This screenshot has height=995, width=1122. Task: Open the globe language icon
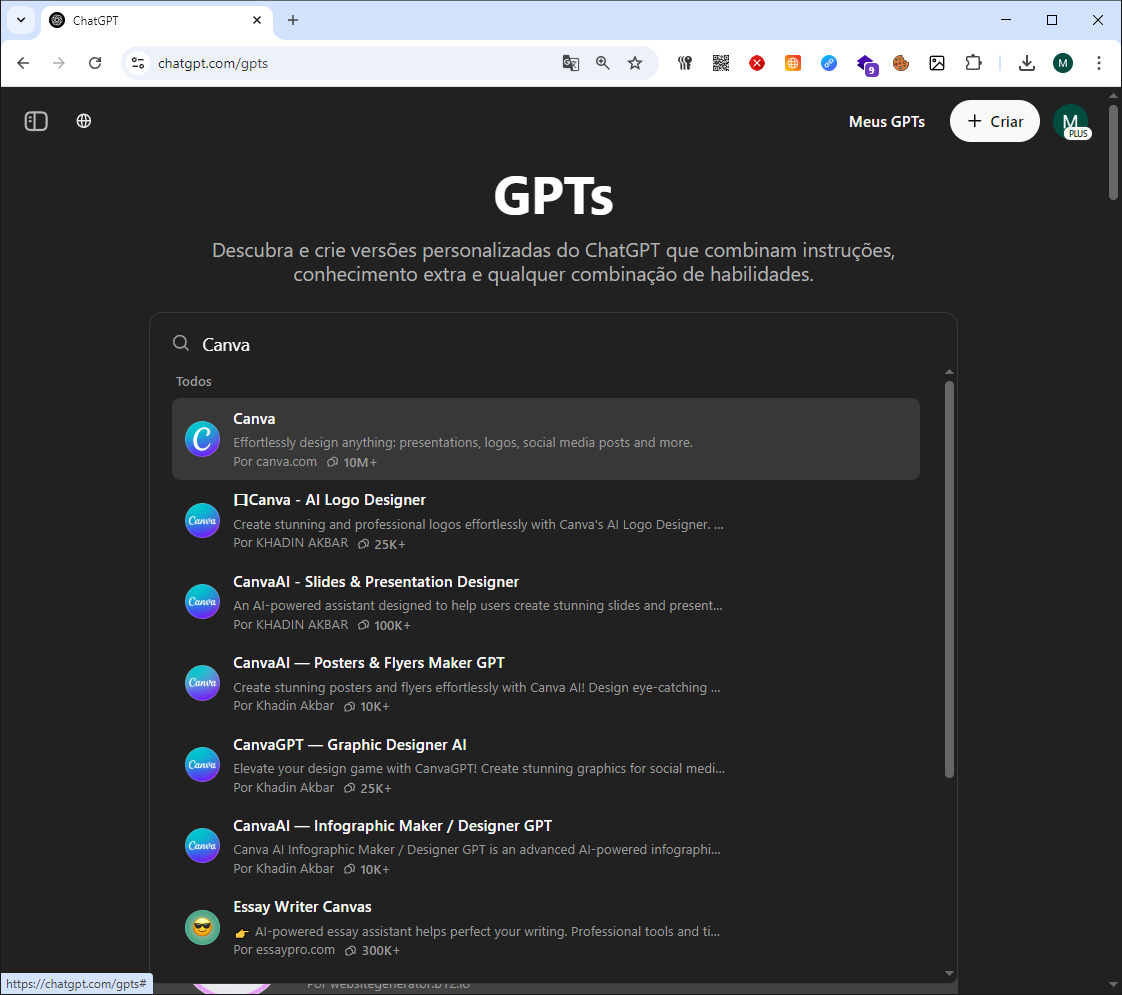(x=84, y=121)
